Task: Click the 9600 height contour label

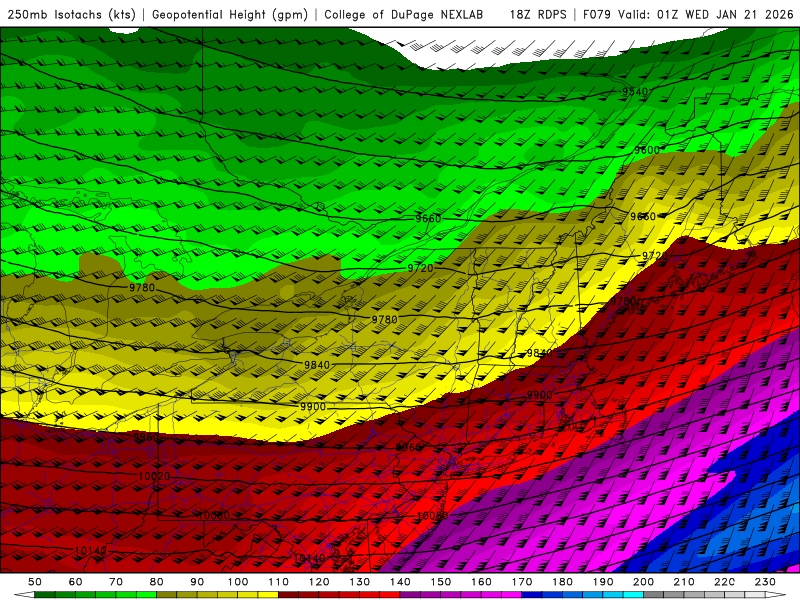Action: (647, 150)
